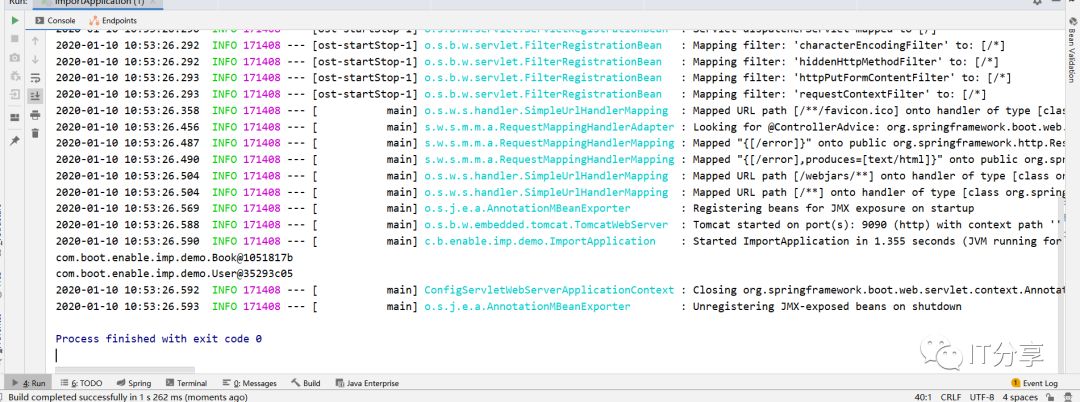
Task: Click the 'characterEncodingFilter' mapping message
Action: tap(849, 45)
